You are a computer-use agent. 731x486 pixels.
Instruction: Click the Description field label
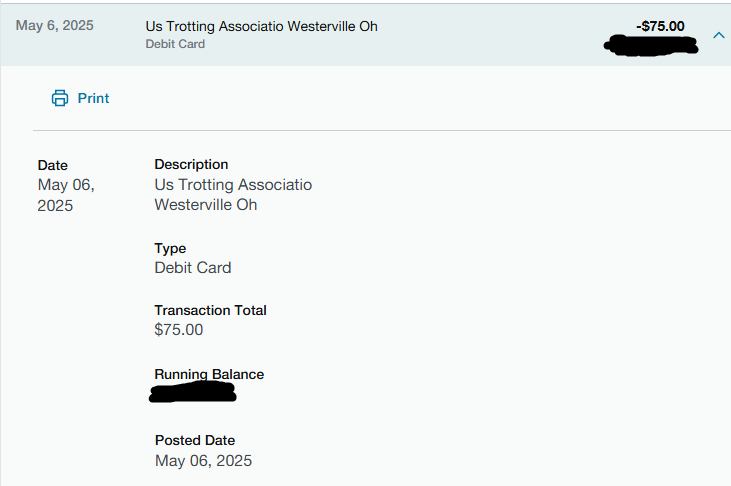[x=191, y=164]
